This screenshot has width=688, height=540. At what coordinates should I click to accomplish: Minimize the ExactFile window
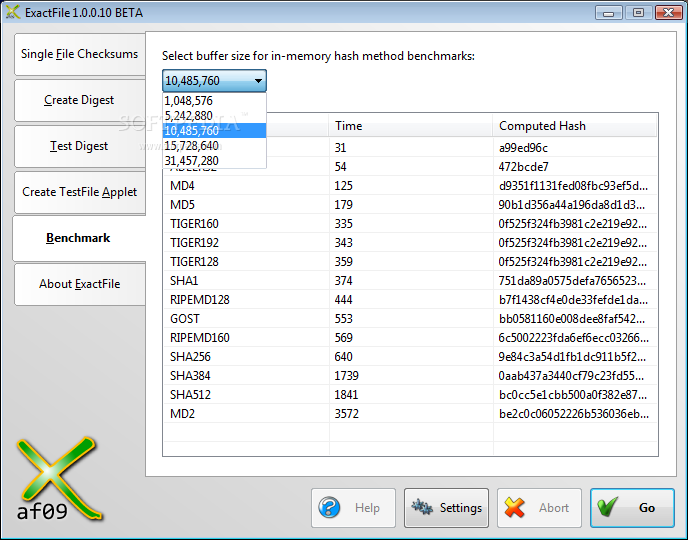point(609,13)
